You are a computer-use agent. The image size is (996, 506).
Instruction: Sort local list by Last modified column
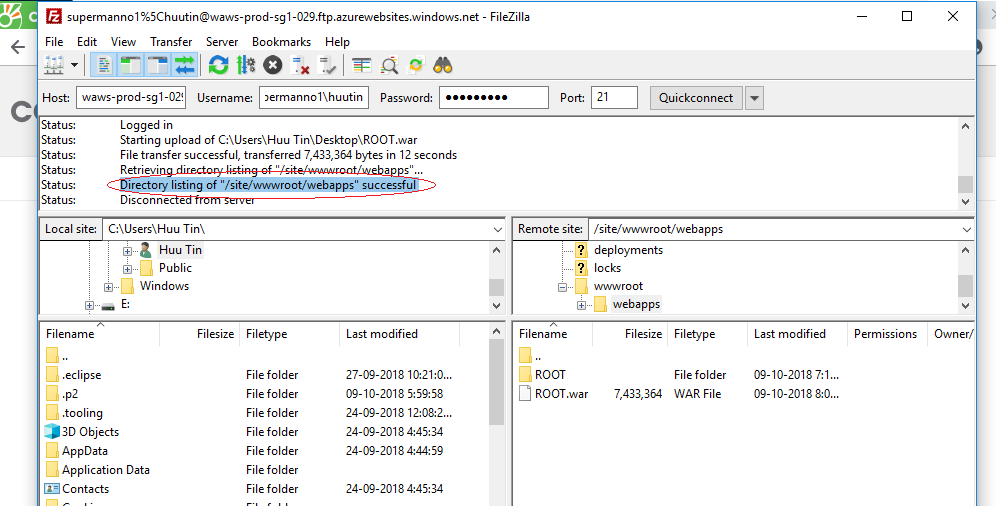tap(400, 334)
